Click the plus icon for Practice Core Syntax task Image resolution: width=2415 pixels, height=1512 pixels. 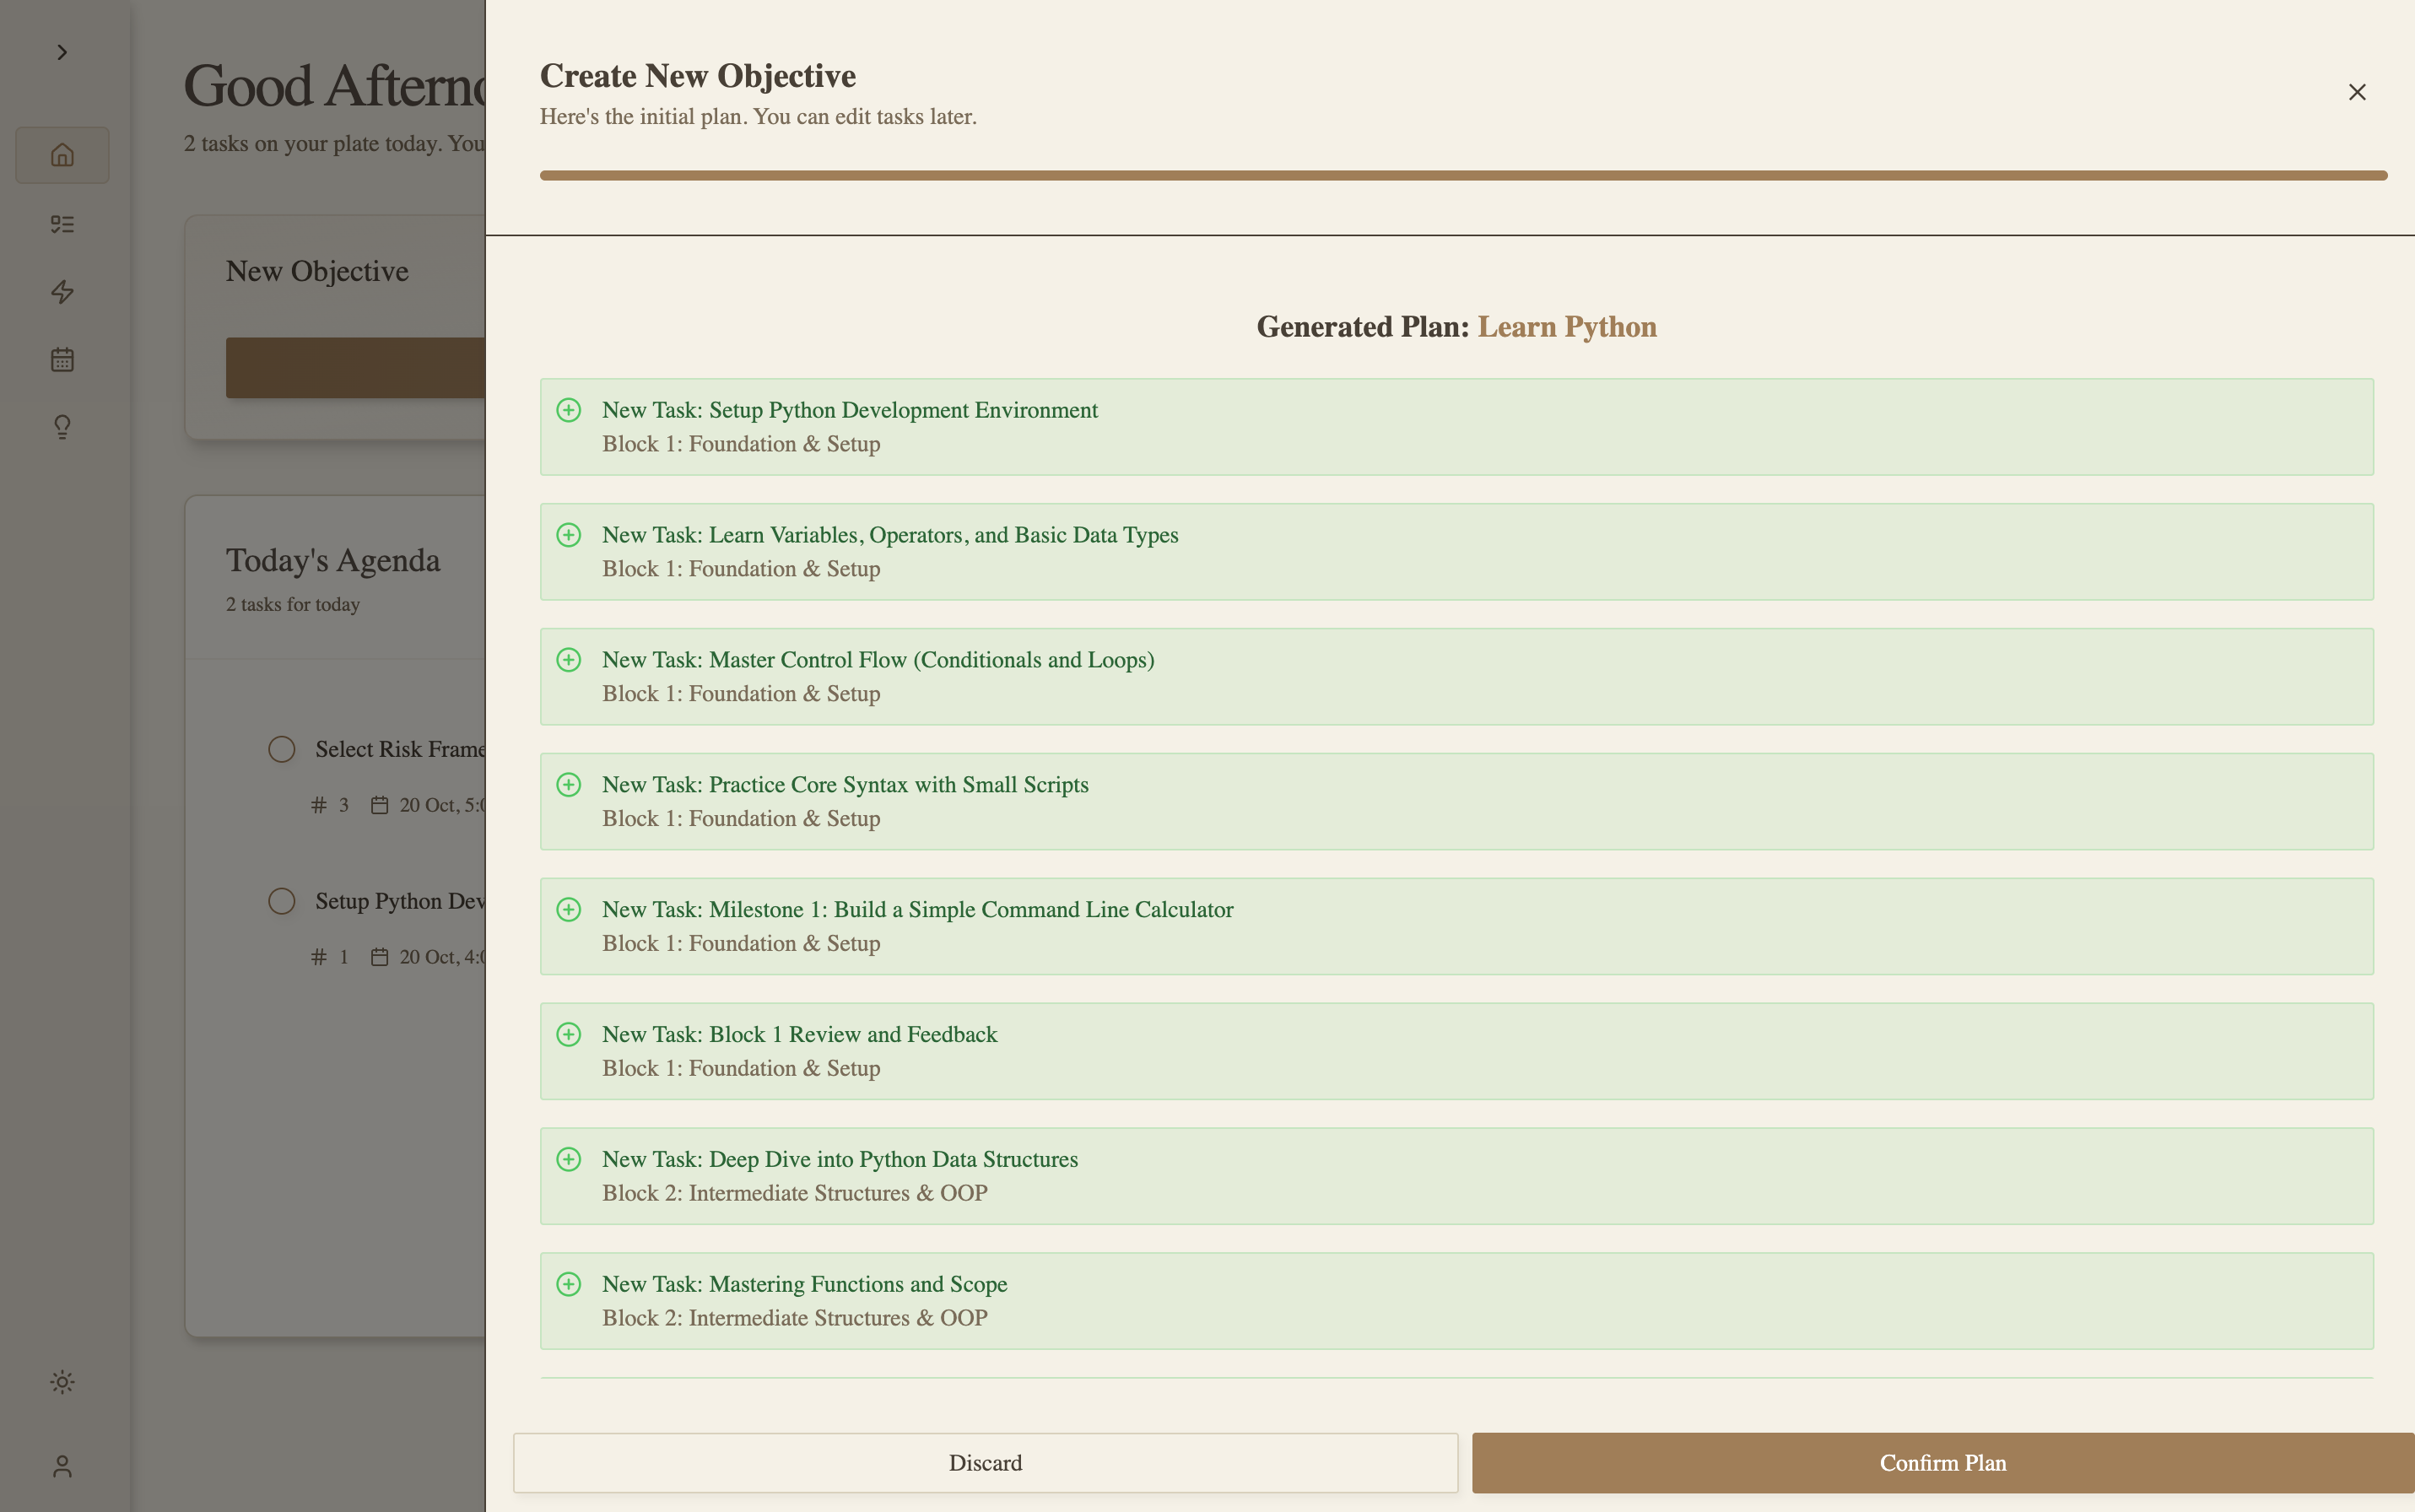[x=569, y=785]
